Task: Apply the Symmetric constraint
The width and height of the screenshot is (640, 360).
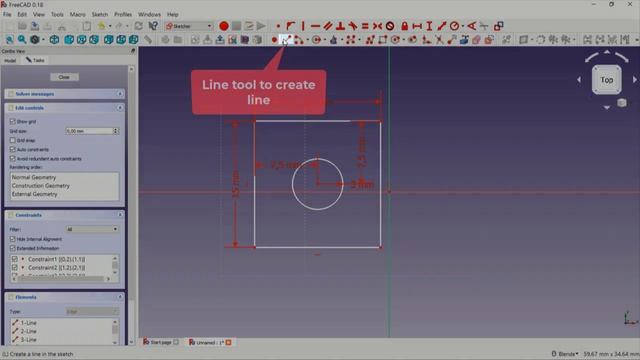Action: pos(377,26)
